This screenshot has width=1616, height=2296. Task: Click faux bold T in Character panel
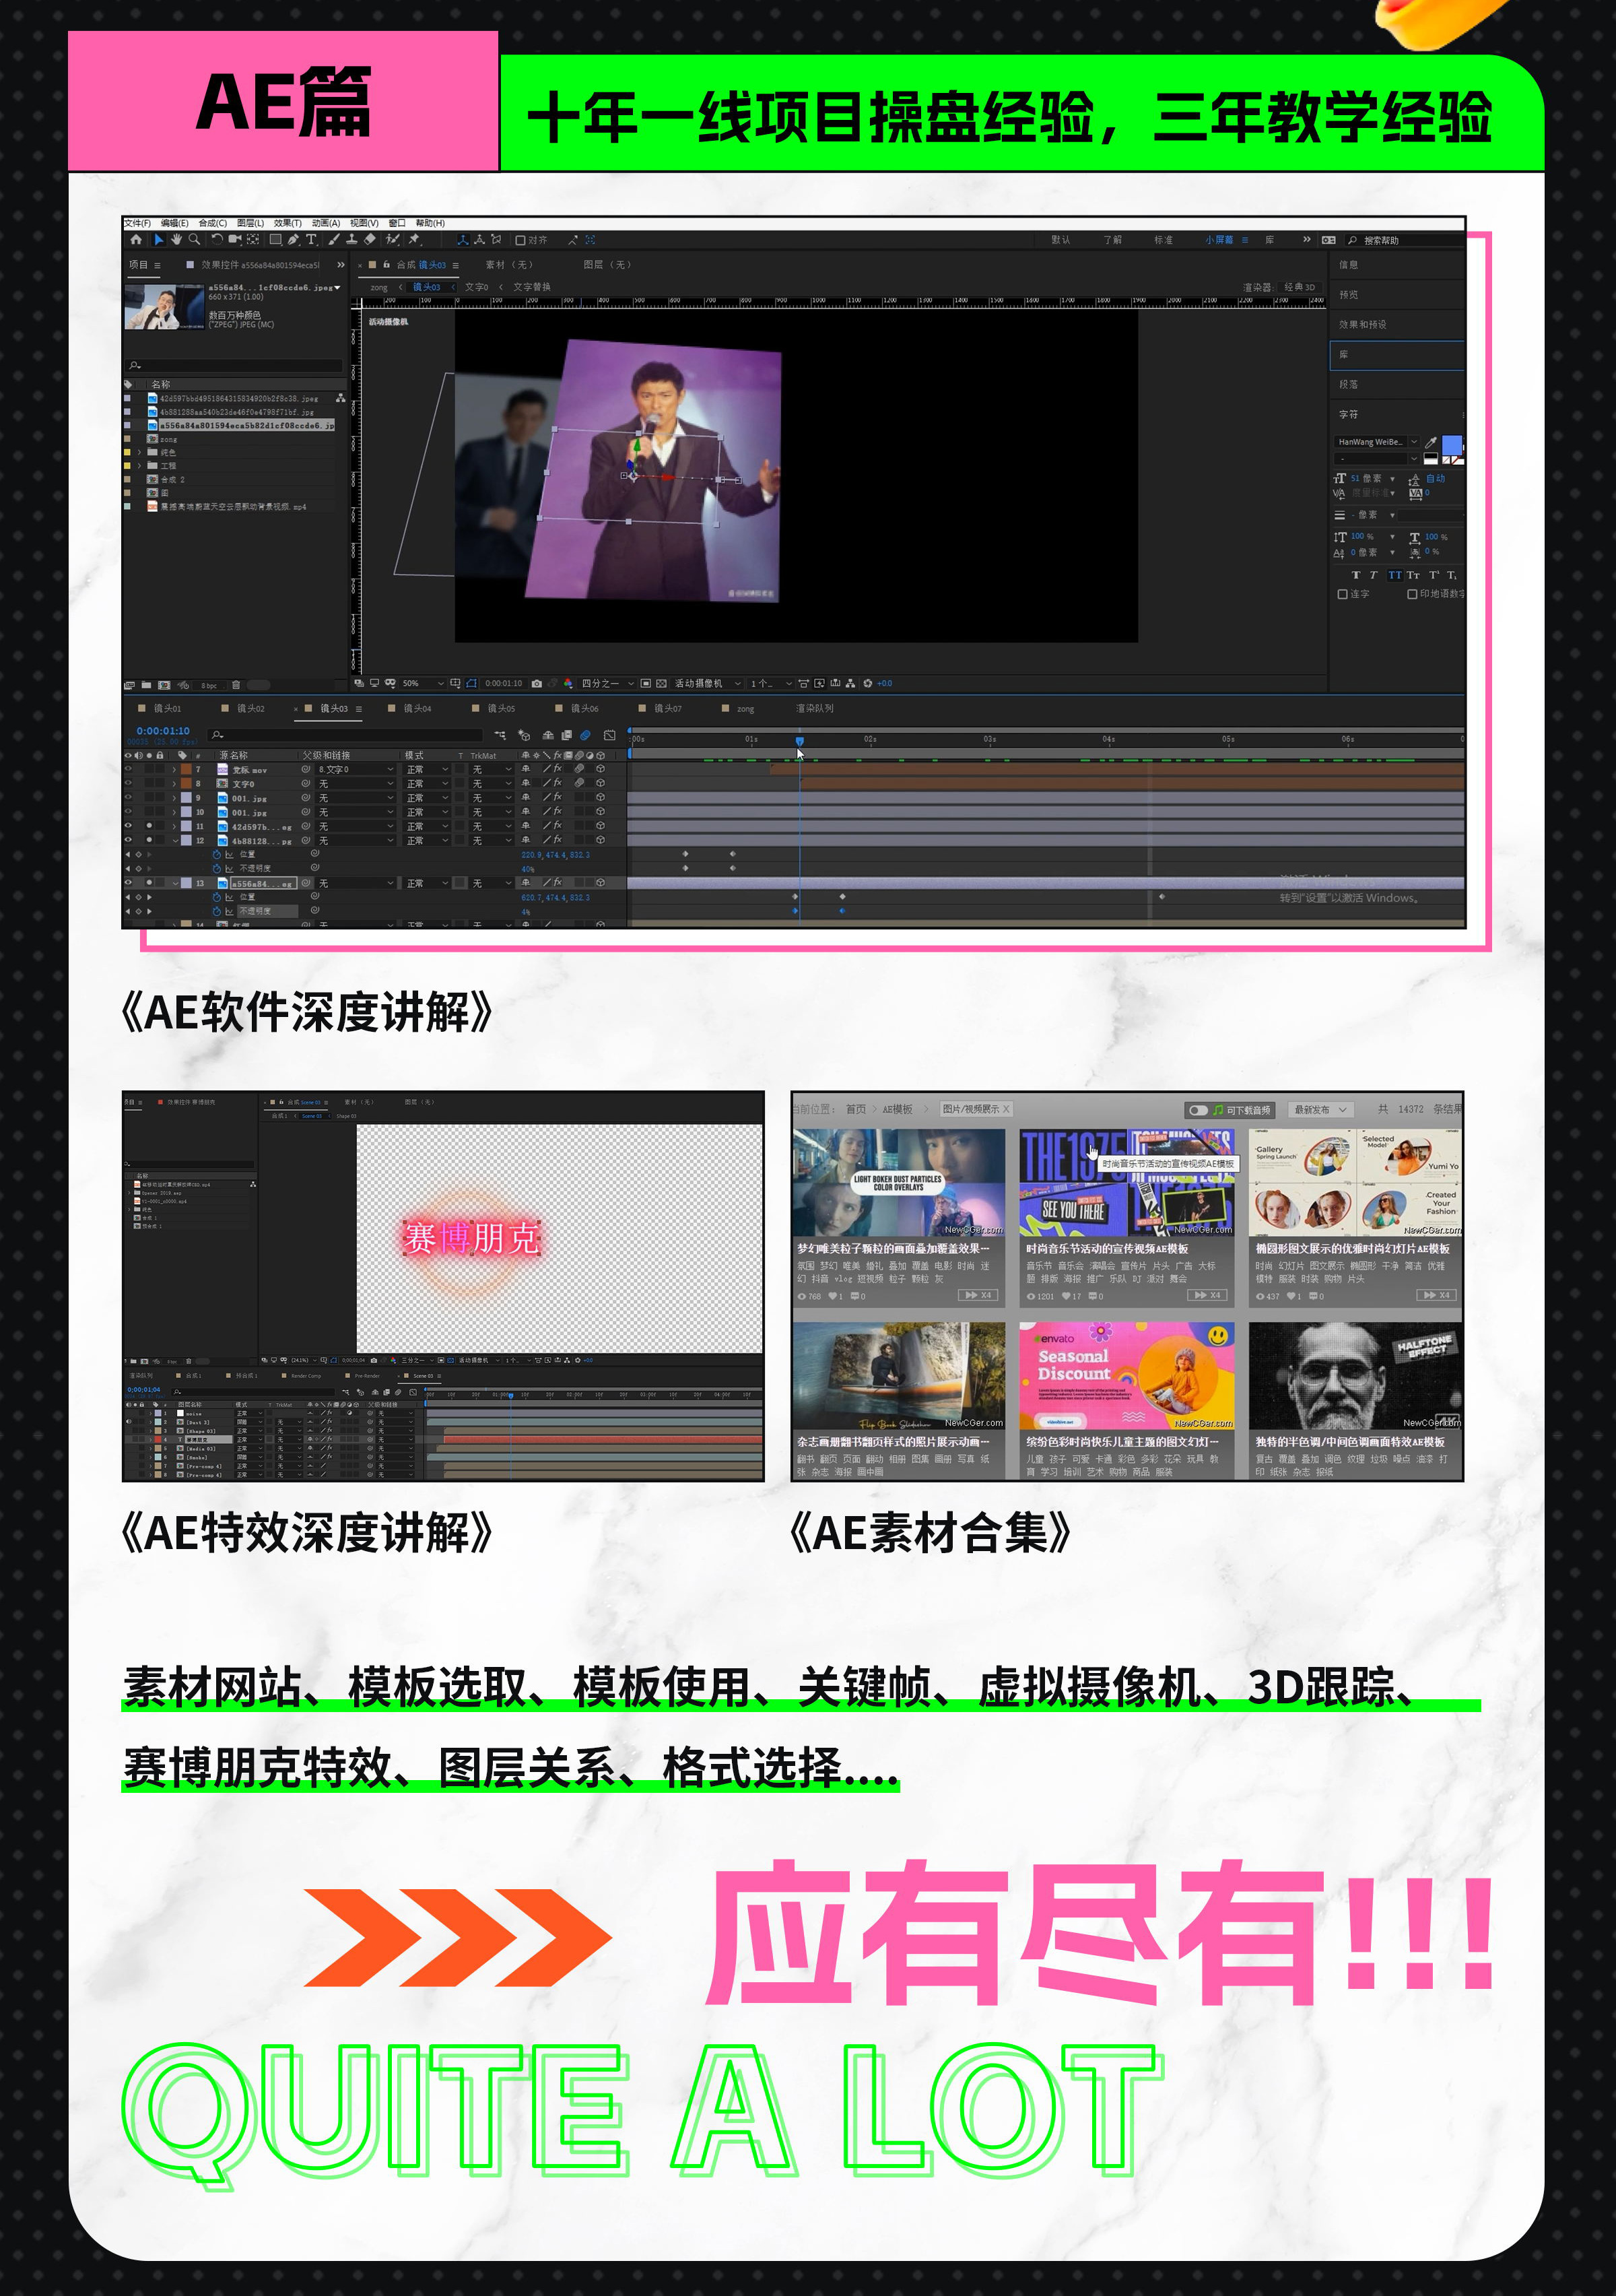coord(1356,575)
